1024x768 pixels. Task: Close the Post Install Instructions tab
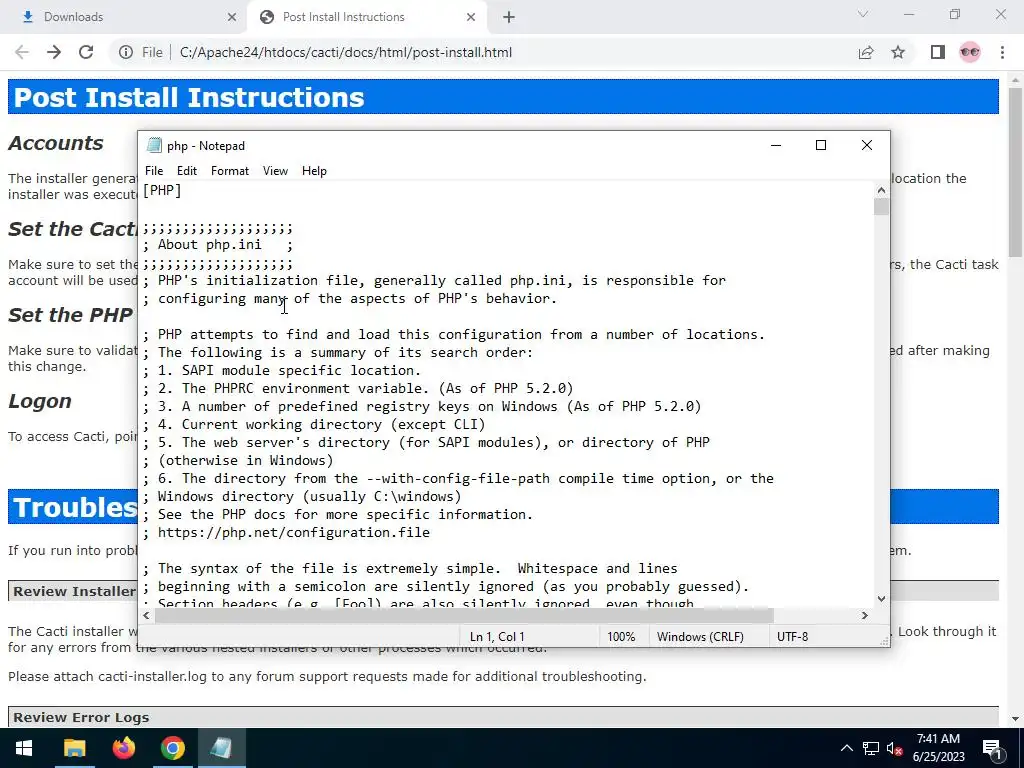pyautogui.click(x=471, y=17)
